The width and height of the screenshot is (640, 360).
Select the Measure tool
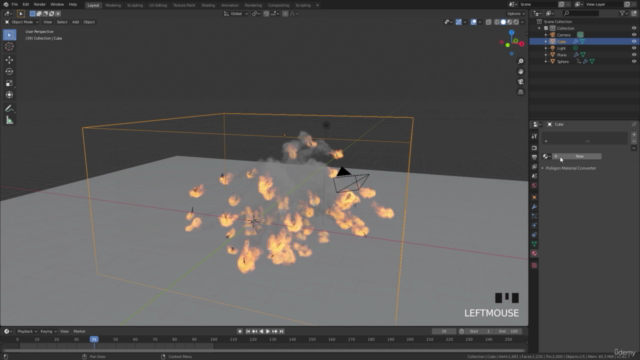[x=9, y=120]
